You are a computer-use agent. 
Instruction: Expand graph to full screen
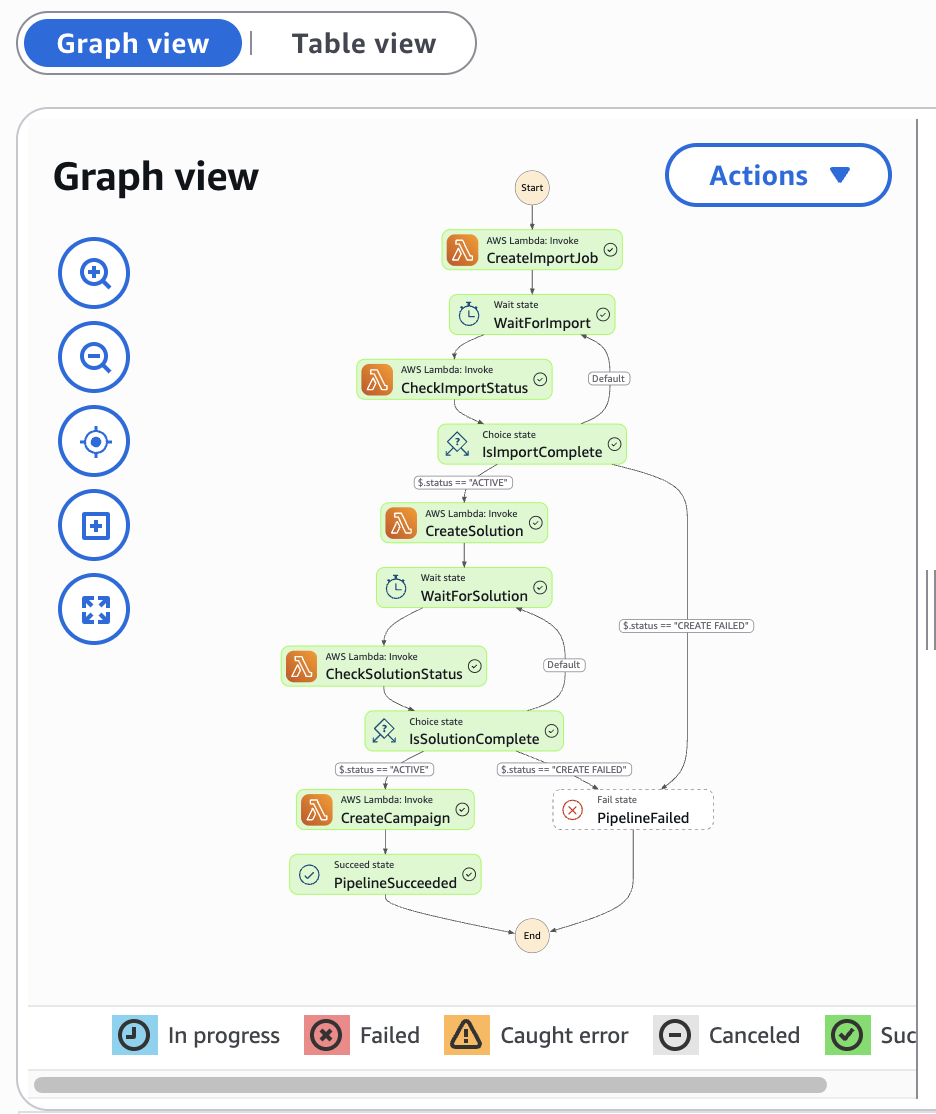[94, 609]
